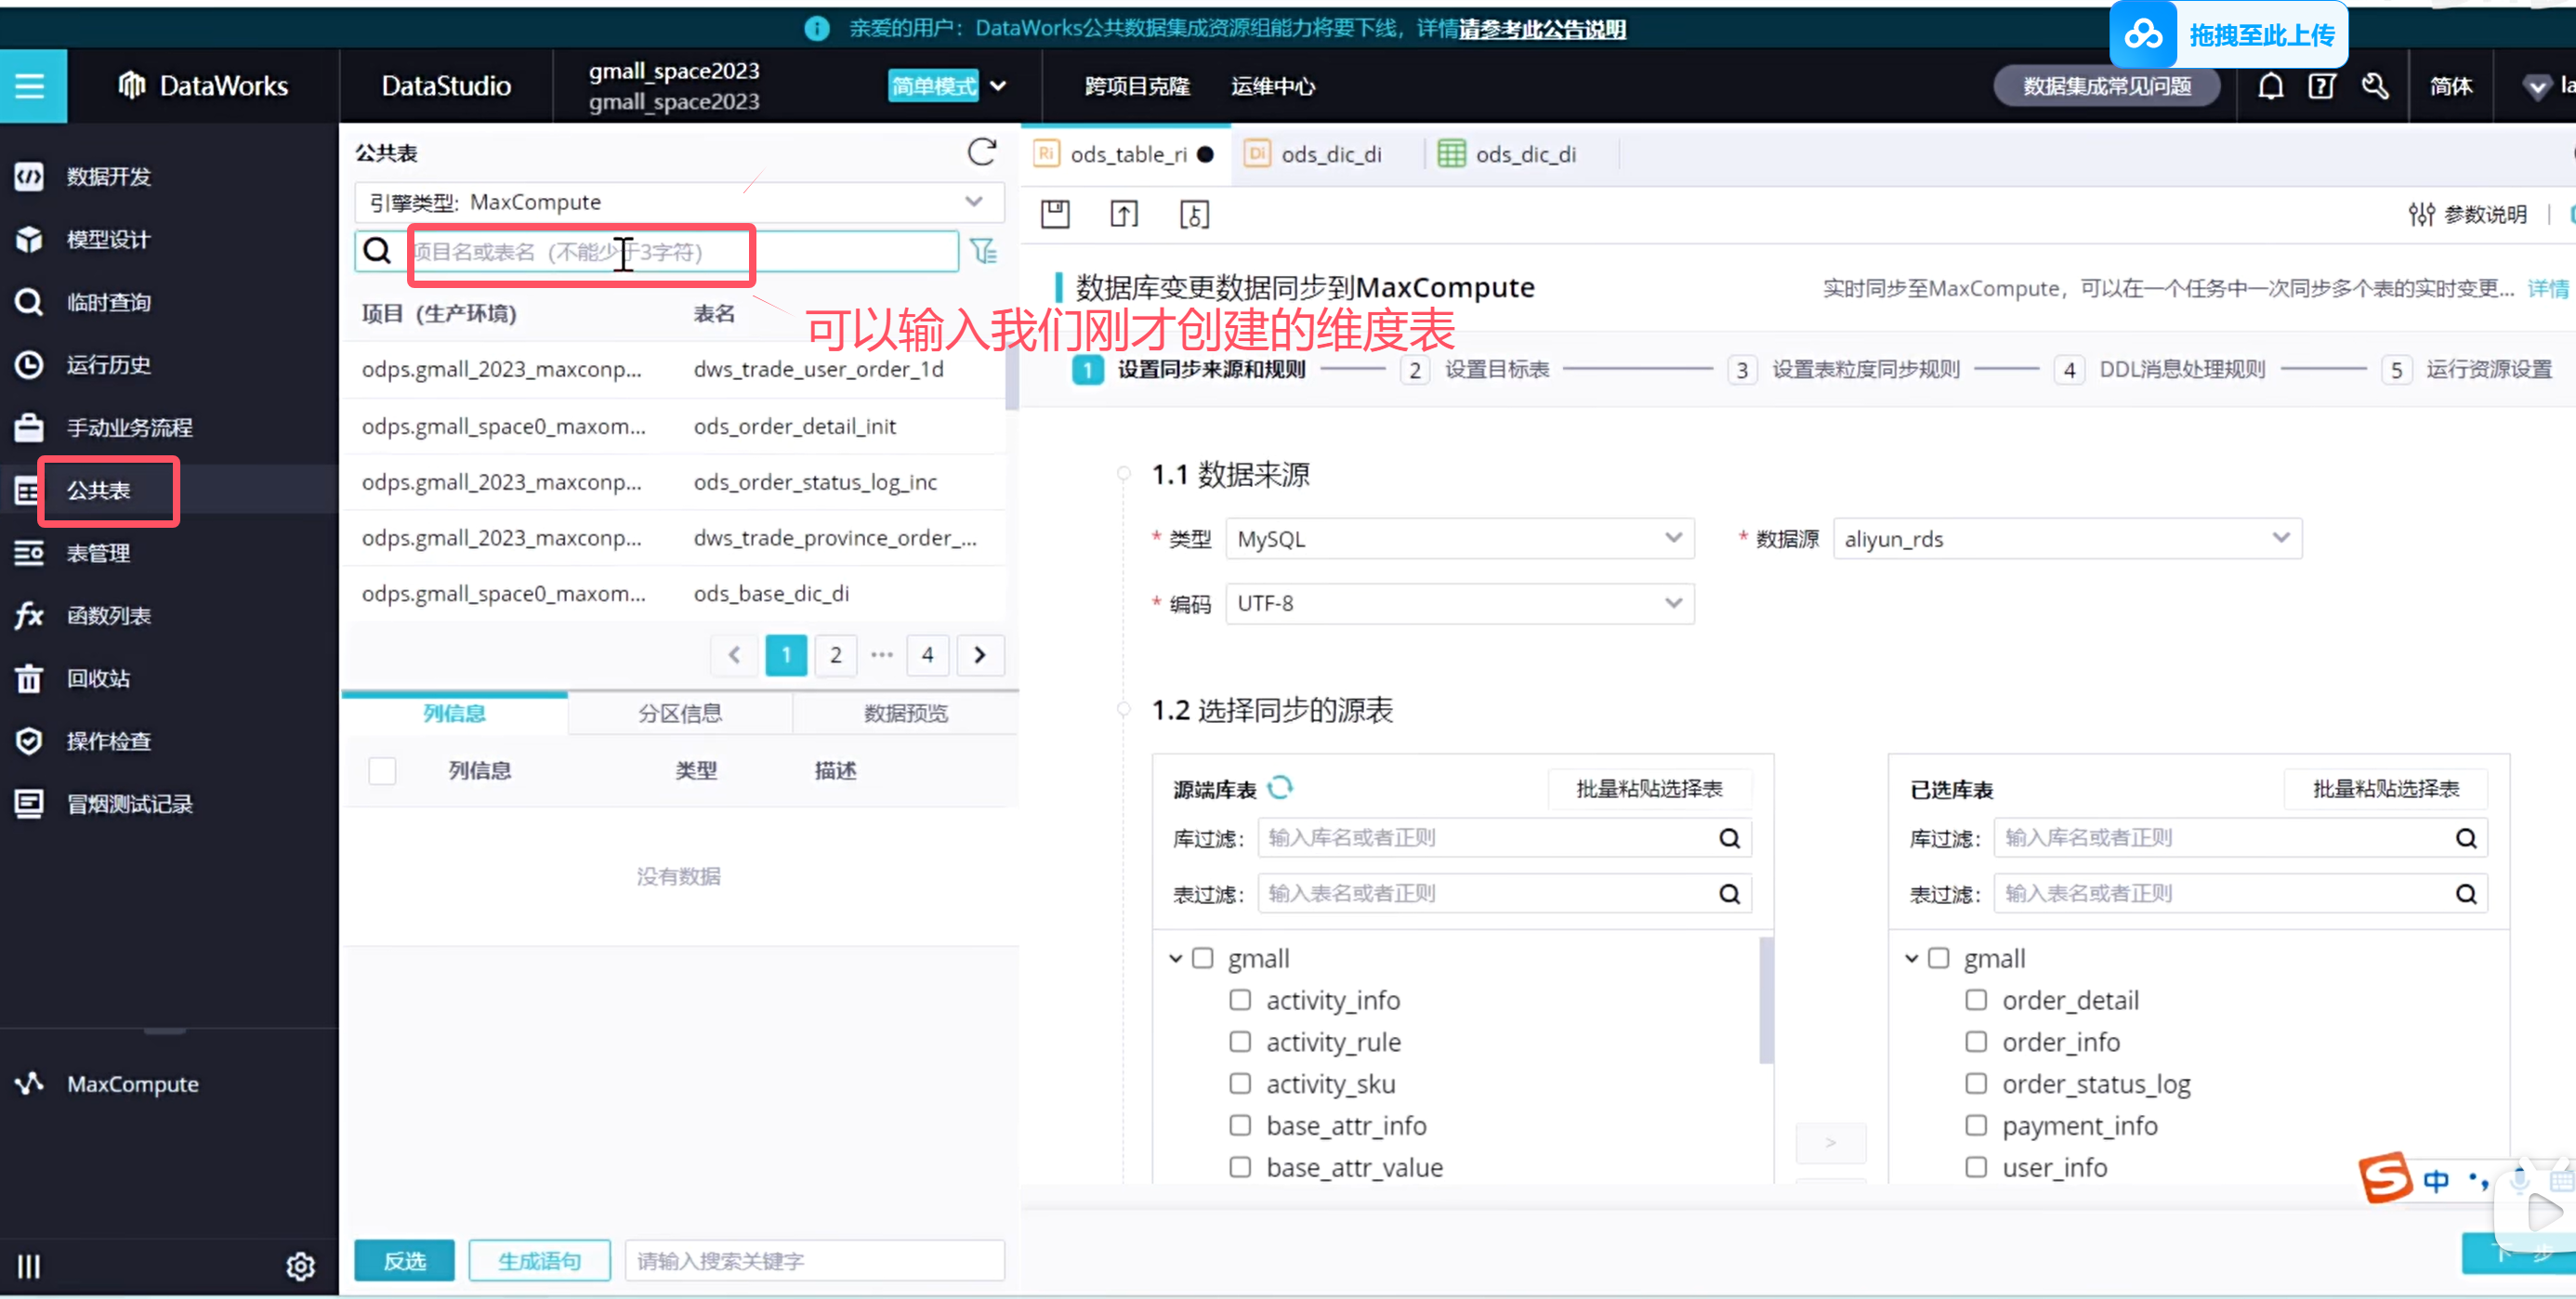
Task: Check the order_detail checkbox
Action: click(x=1975, y=1000)
